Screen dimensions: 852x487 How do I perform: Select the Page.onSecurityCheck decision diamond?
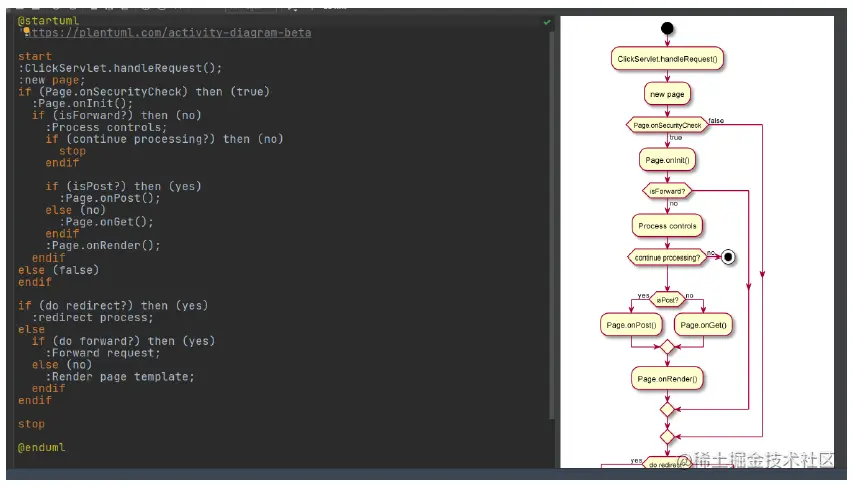click(x=667, y=125)
